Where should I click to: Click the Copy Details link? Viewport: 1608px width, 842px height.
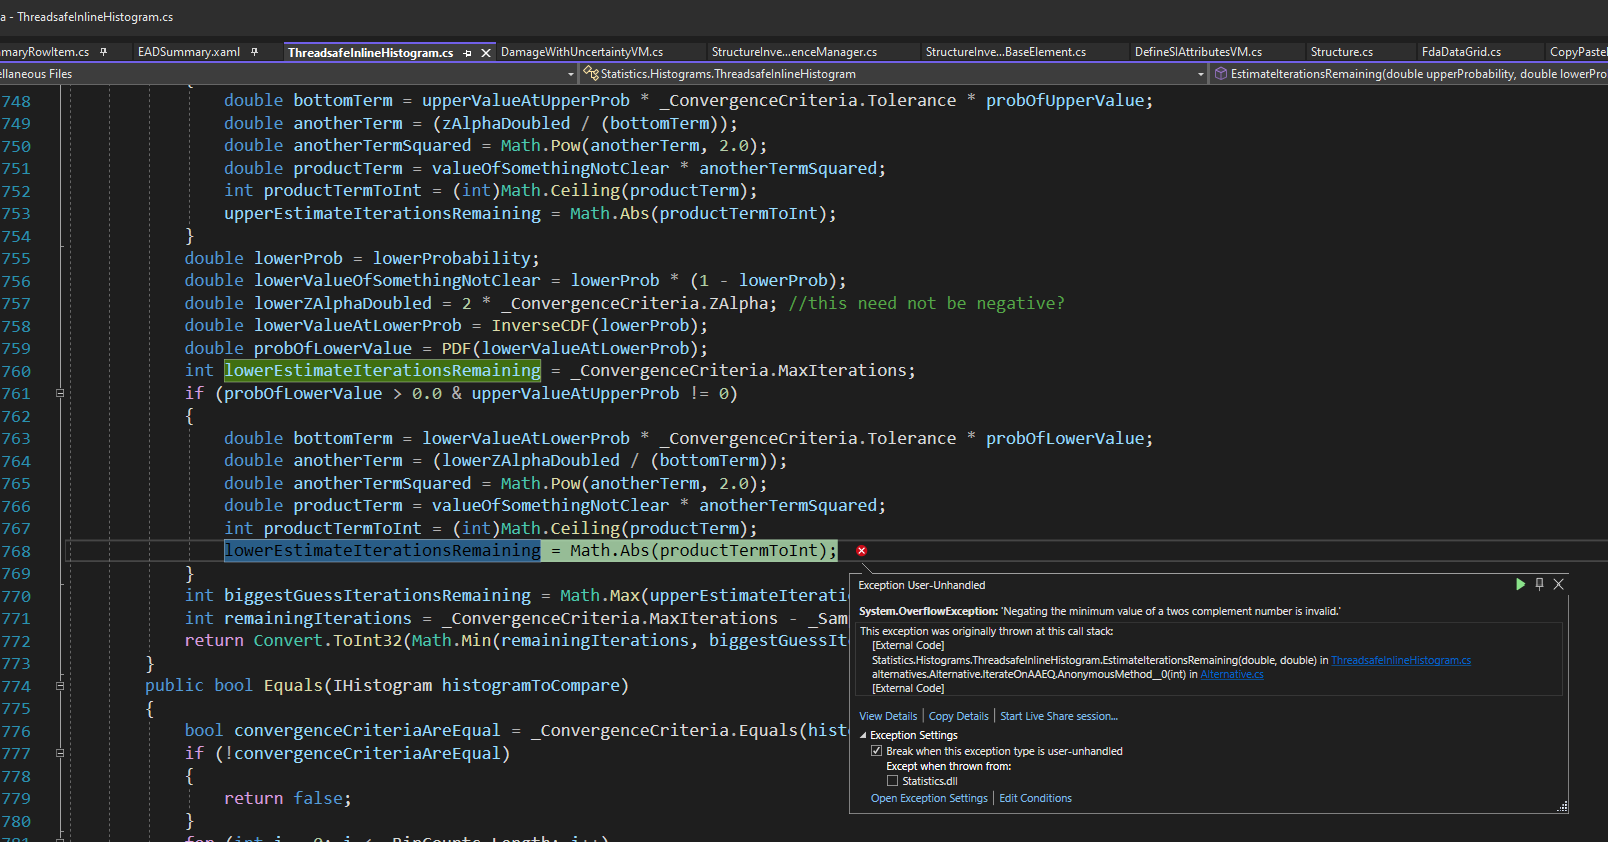point(958,716)
